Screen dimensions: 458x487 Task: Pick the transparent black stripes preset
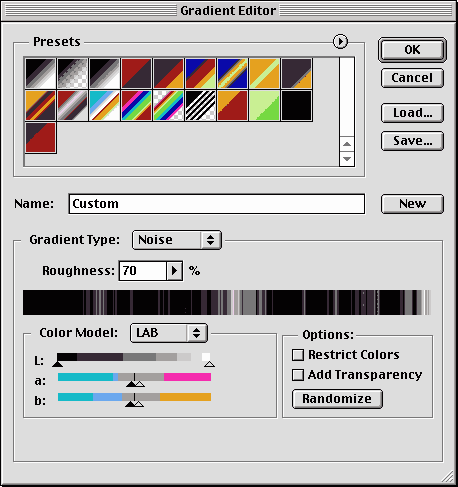point(200,106)
